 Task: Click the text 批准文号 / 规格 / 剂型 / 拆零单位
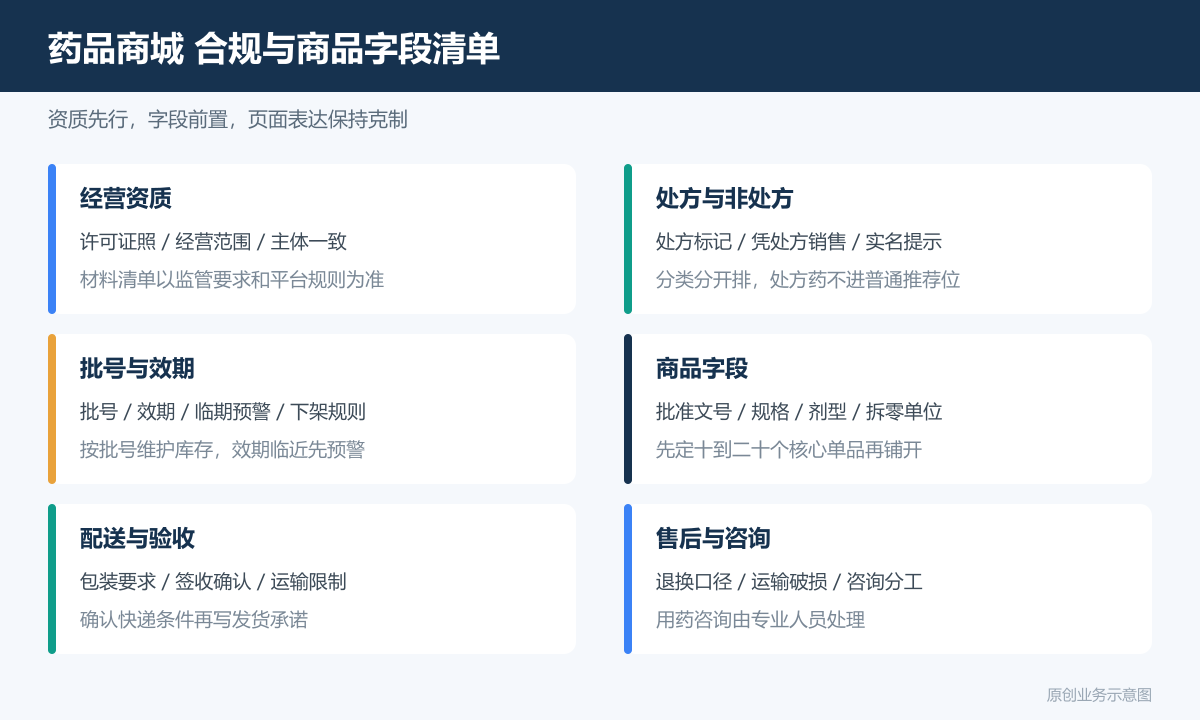(x=799, y=411)
